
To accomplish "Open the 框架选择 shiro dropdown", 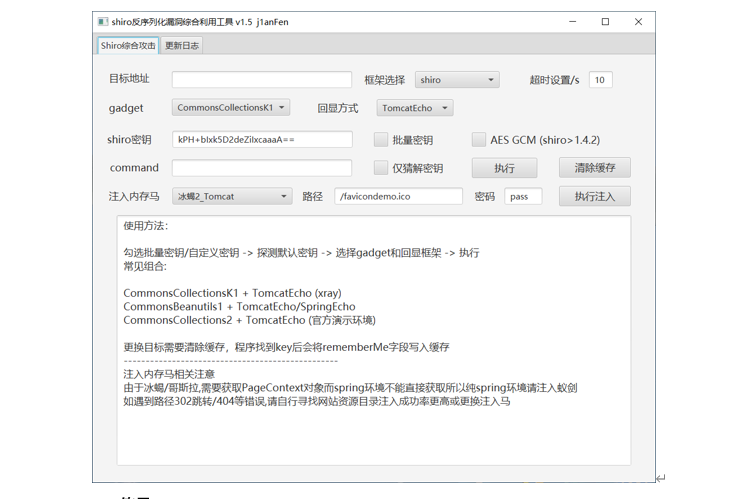I will pyautogui.click(x=457, y=80).
